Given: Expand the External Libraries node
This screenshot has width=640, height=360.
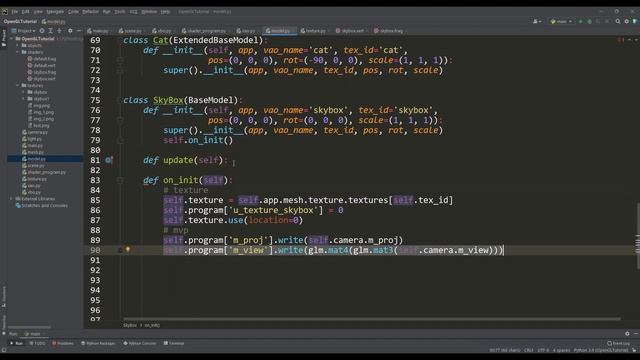Looking at the screenshot, I should tap(12, 199).
